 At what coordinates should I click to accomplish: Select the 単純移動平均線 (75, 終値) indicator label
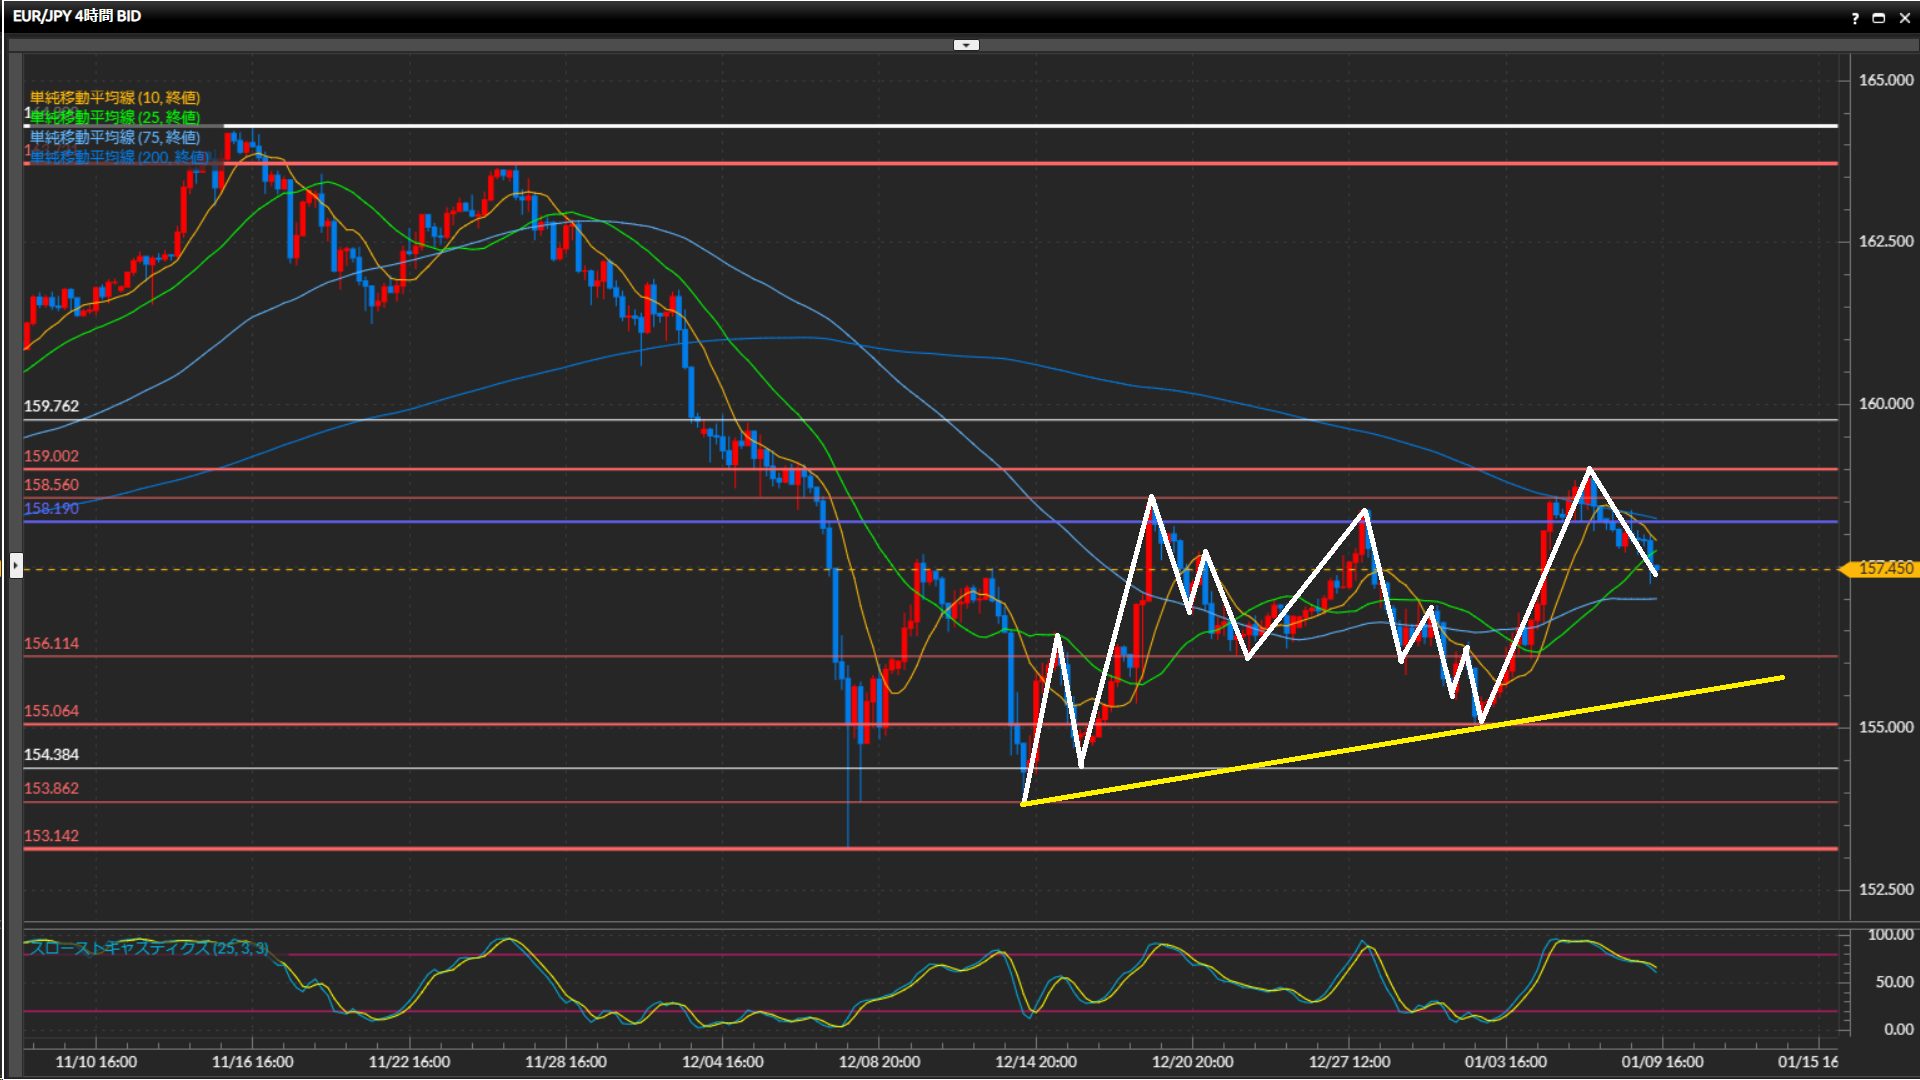pyautogui.click(x=115, y=137)
